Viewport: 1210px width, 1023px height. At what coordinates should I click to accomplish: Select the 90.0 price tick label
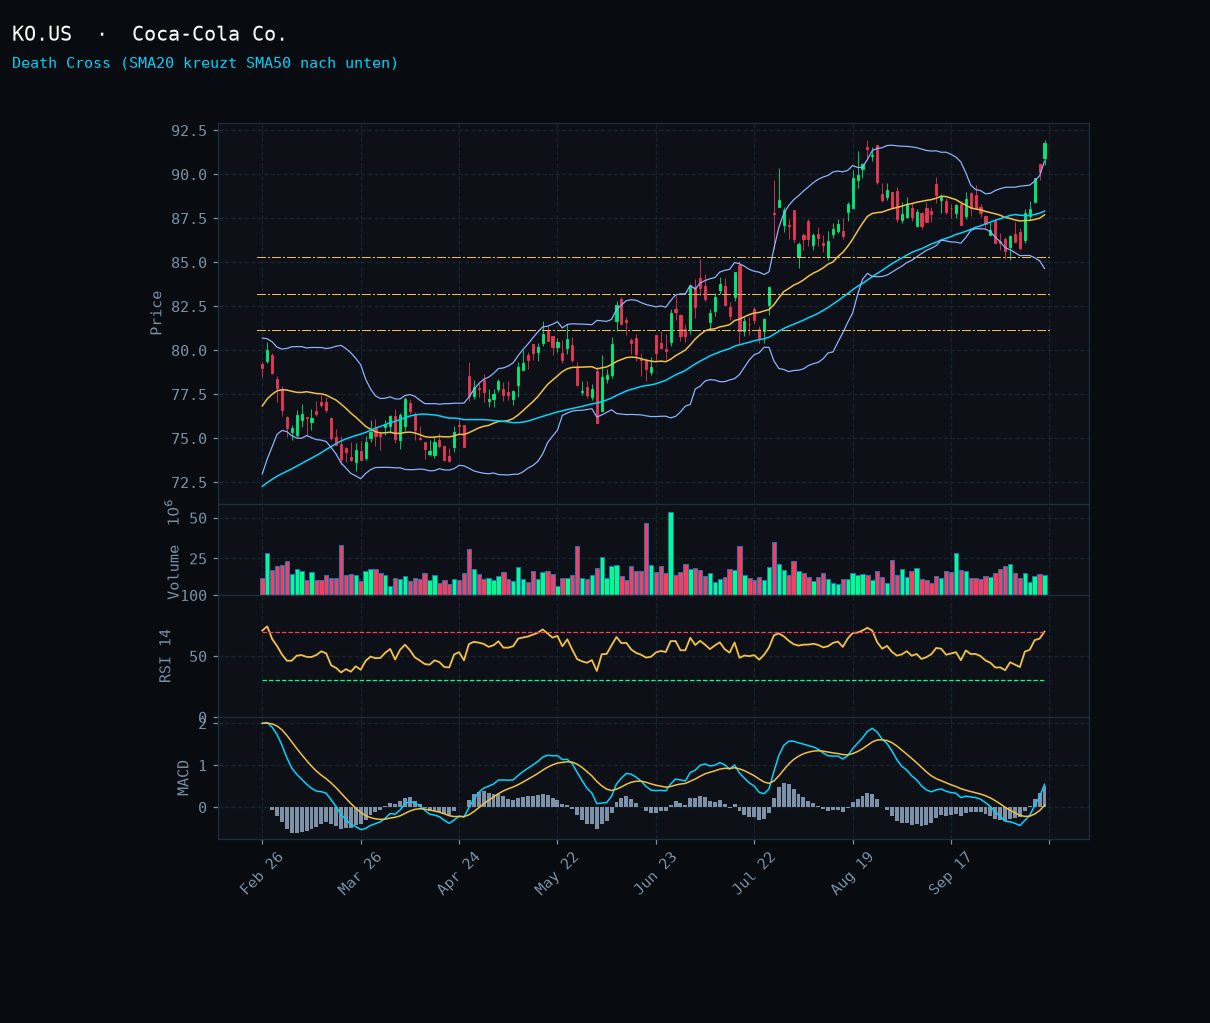189,175
